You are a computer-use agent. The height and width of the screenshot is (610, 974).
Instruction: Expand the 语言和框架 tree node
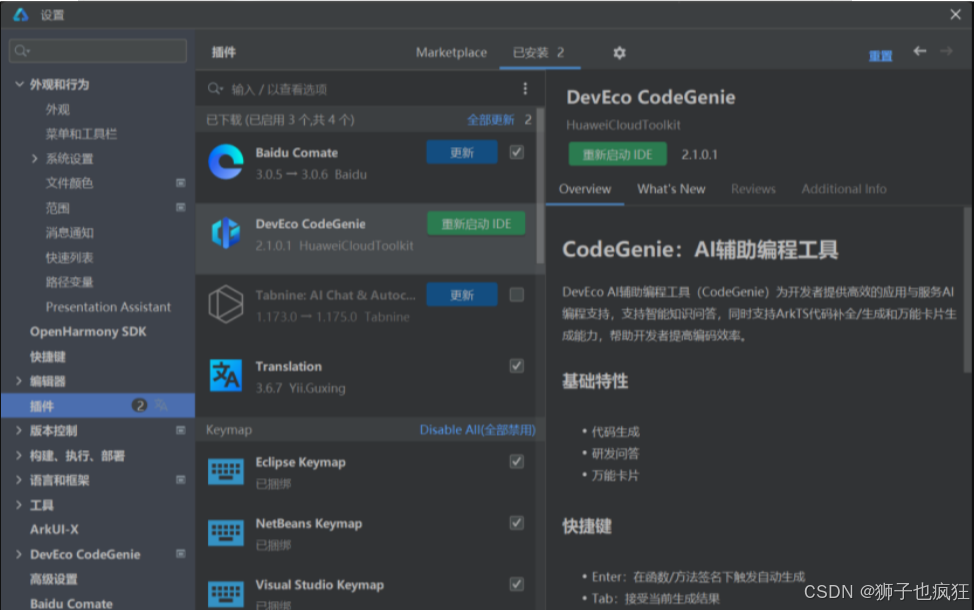[19, 480]
